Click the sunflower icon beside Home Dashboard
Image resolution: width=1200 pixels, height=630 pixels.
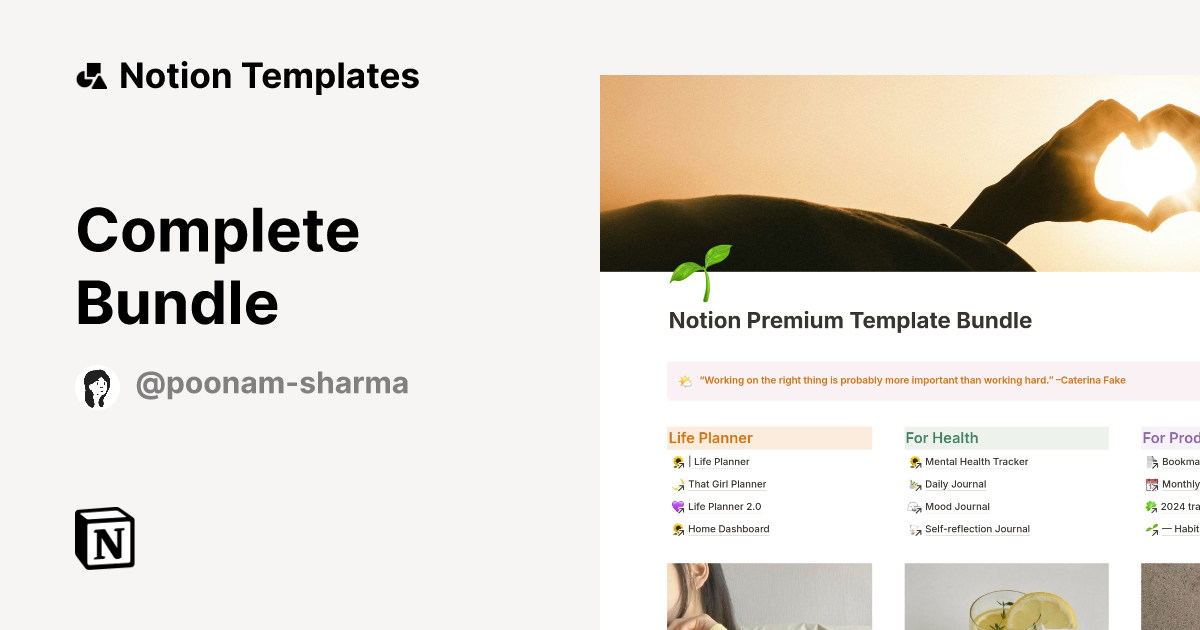677,529
